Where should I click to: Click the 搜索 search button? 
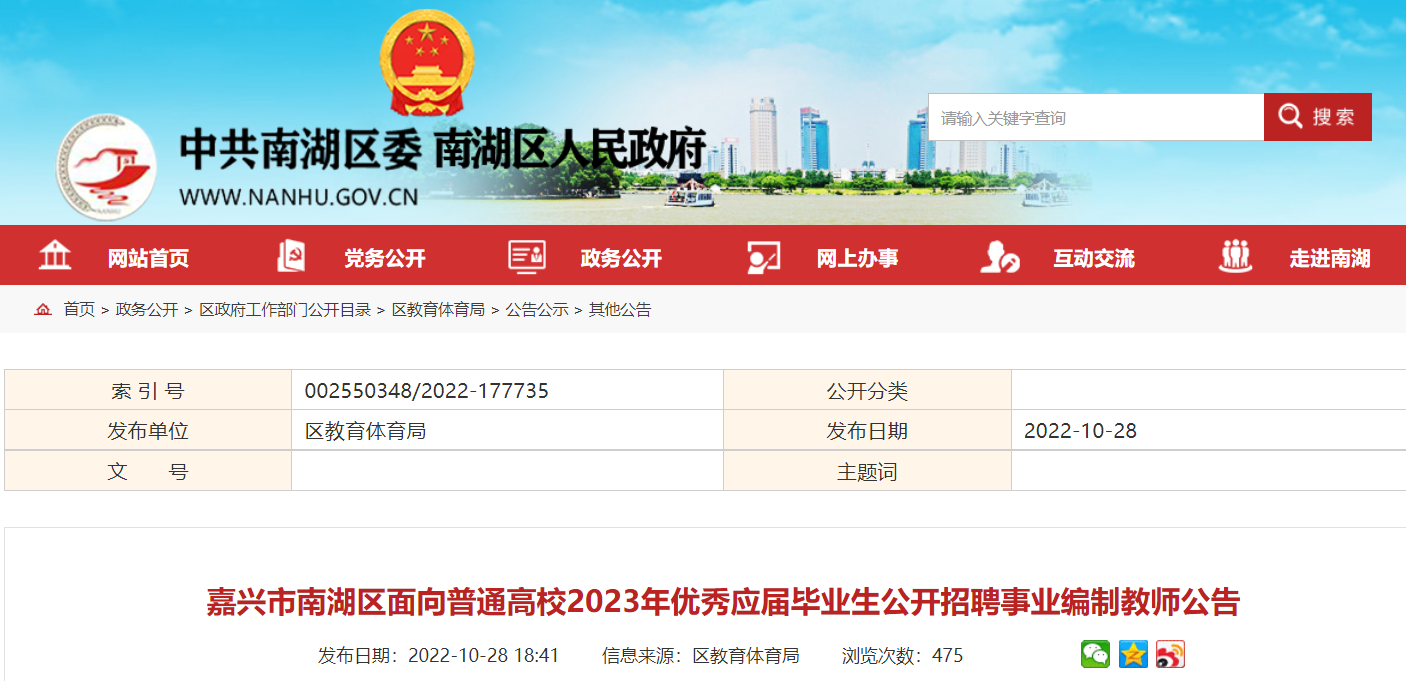pyautogui.click(x=1318, y=117)
